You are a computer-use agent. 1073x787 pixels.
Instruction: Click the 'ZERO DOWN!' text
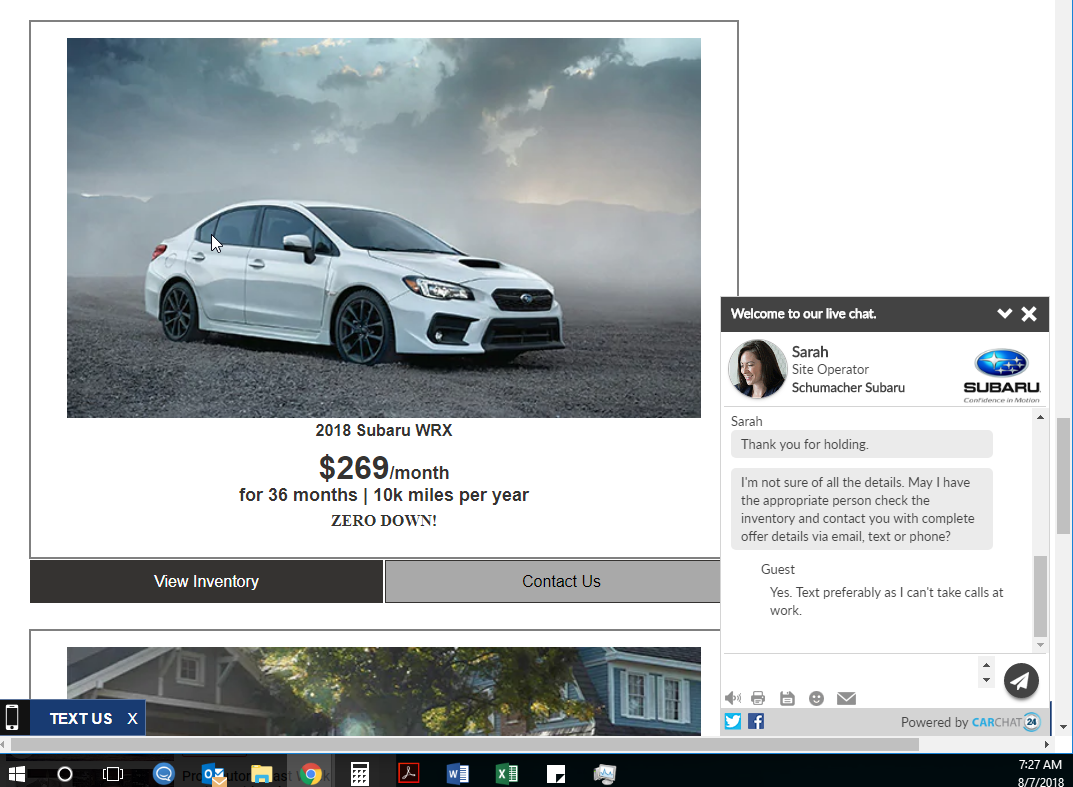click(384, 521)
